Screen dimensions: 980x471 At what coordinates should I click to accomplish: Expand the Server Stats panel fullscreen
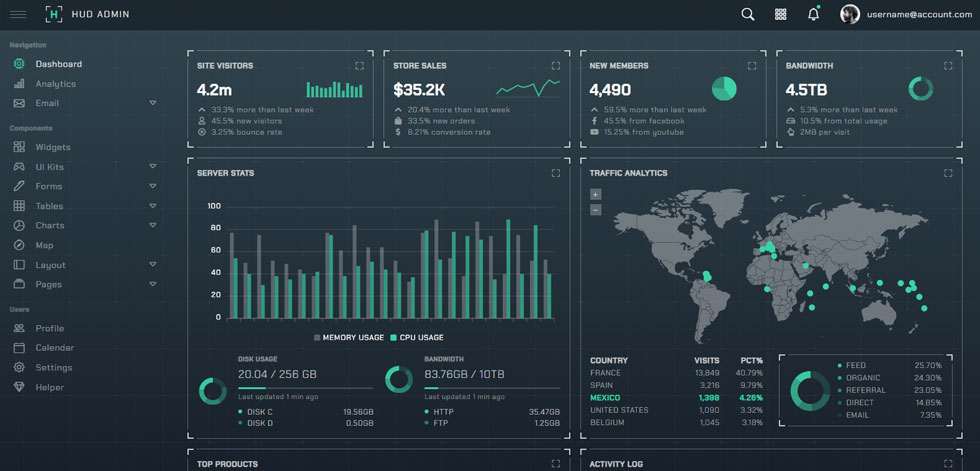click(556, 173)
